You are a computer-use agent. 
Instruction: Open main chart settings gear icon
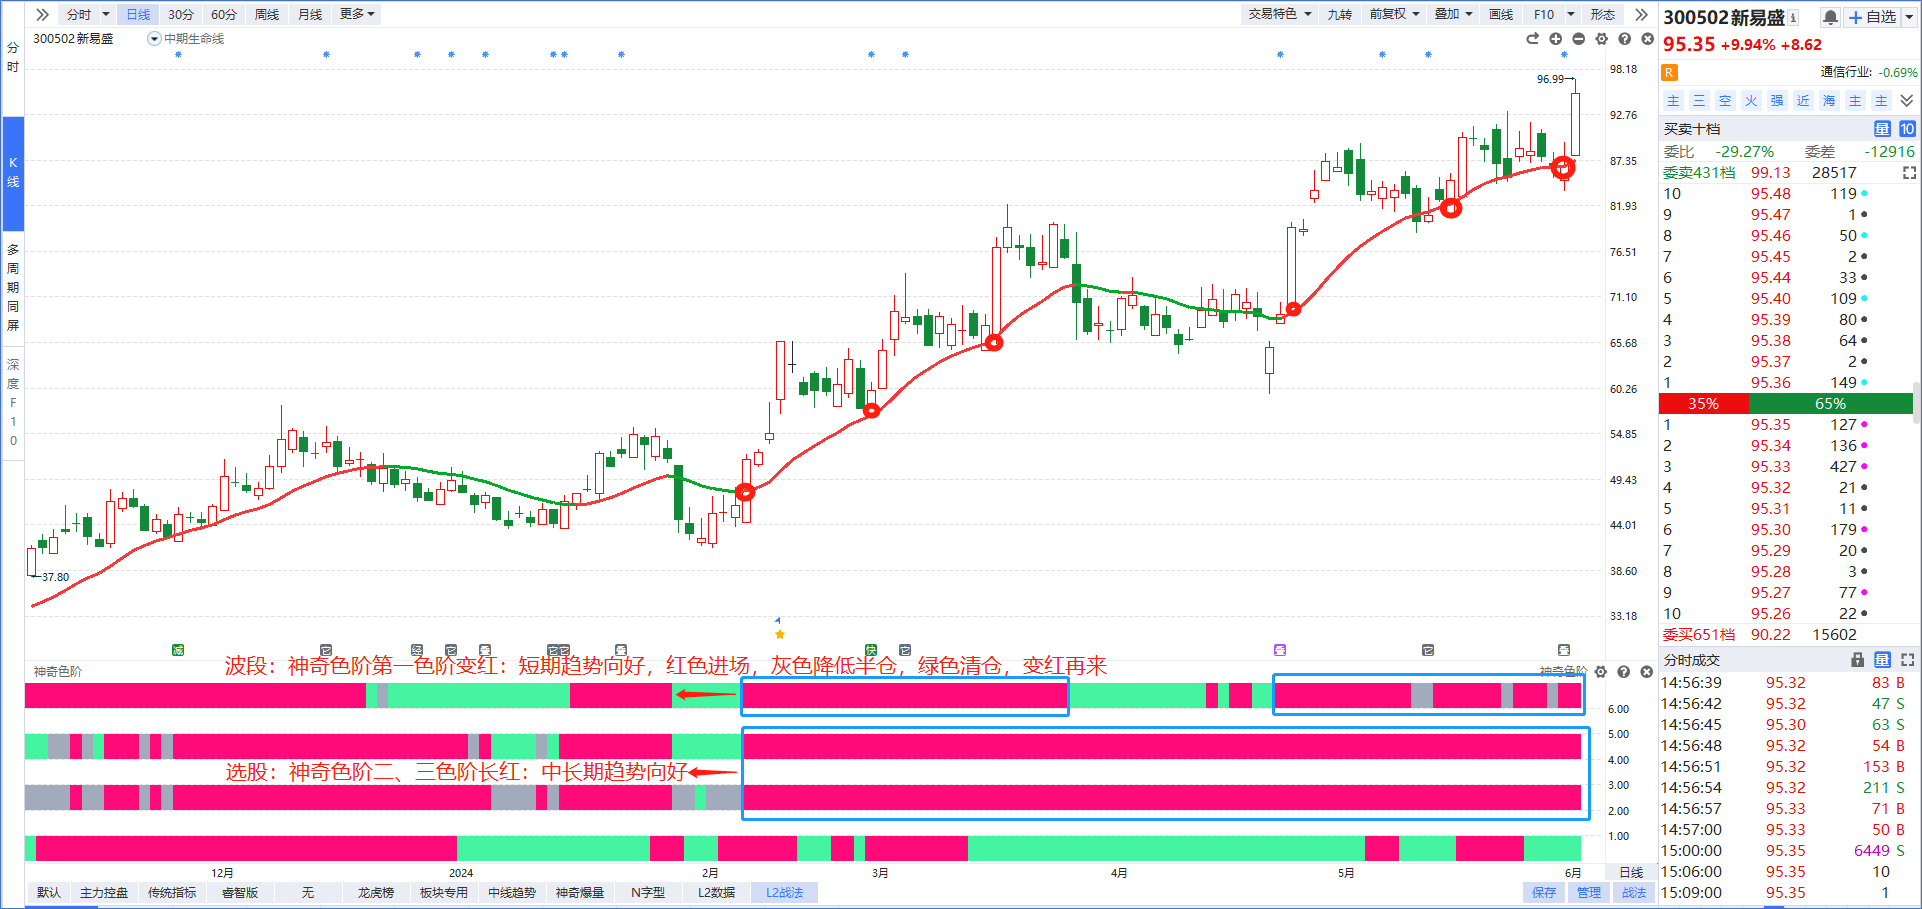point(1601,39)
